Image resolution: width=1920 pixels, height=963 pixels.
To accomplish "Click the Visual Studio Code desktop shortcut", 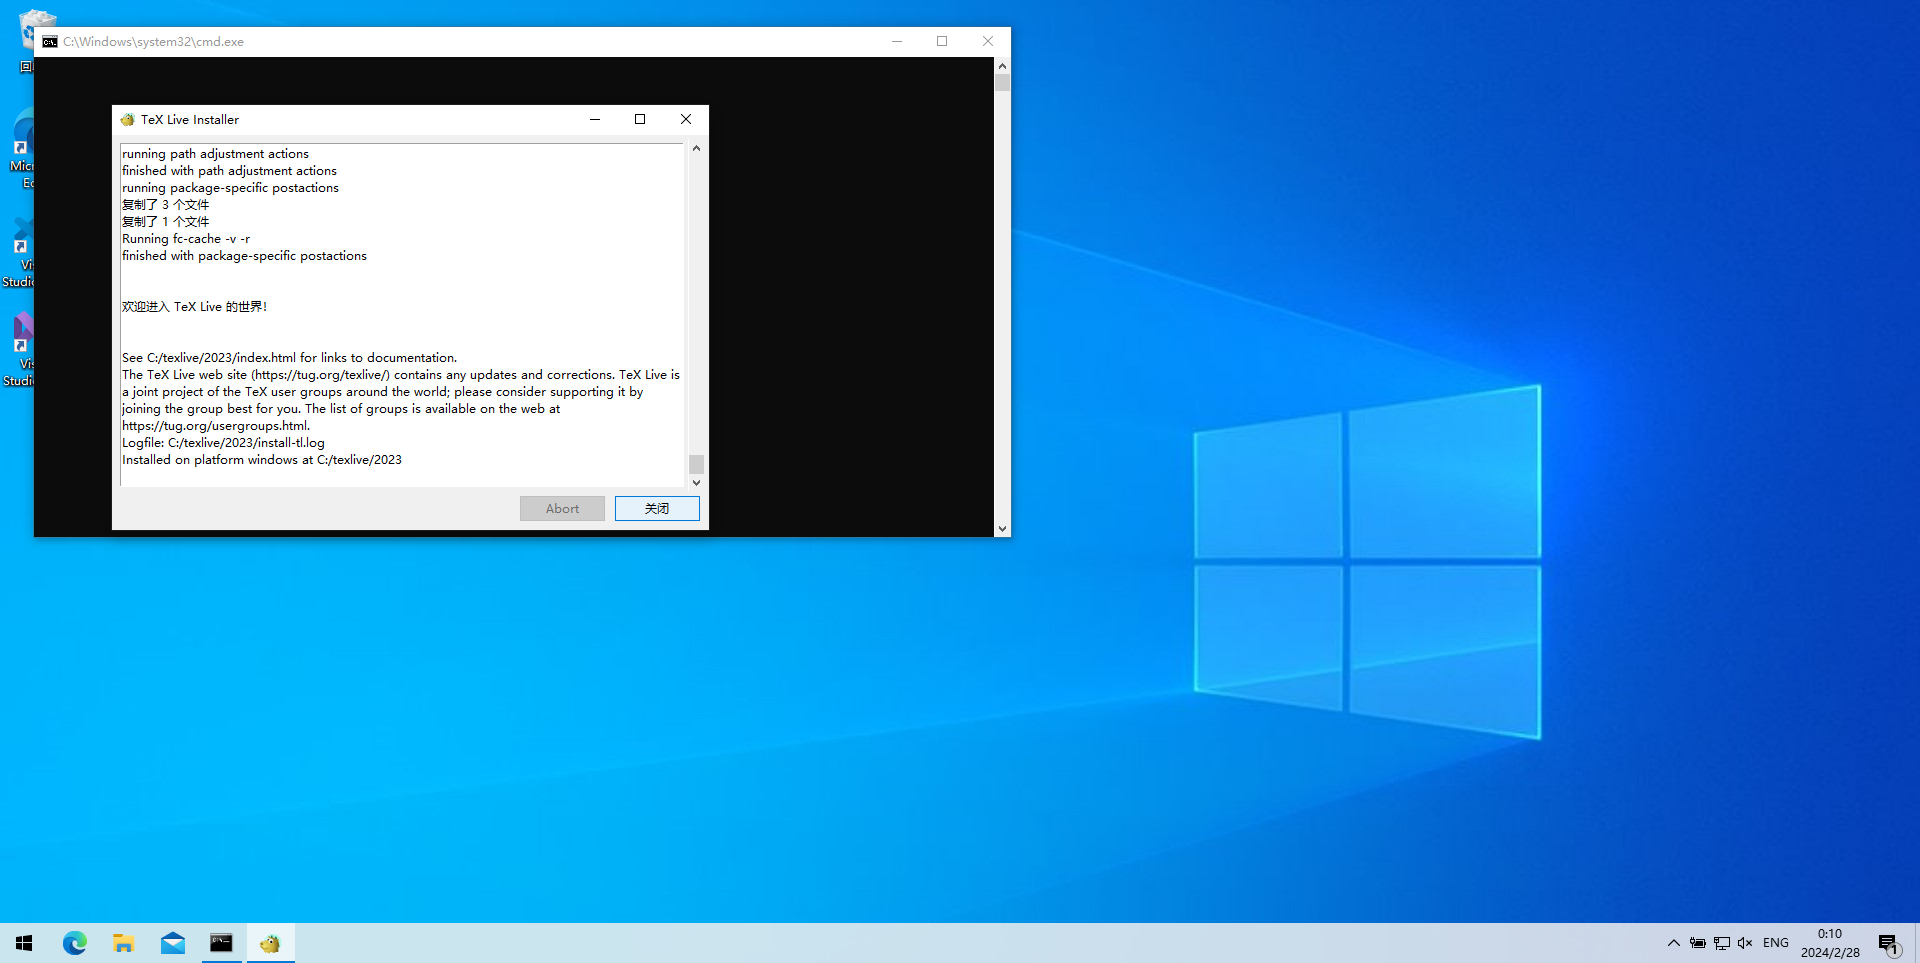I will (x=20, y=252).
